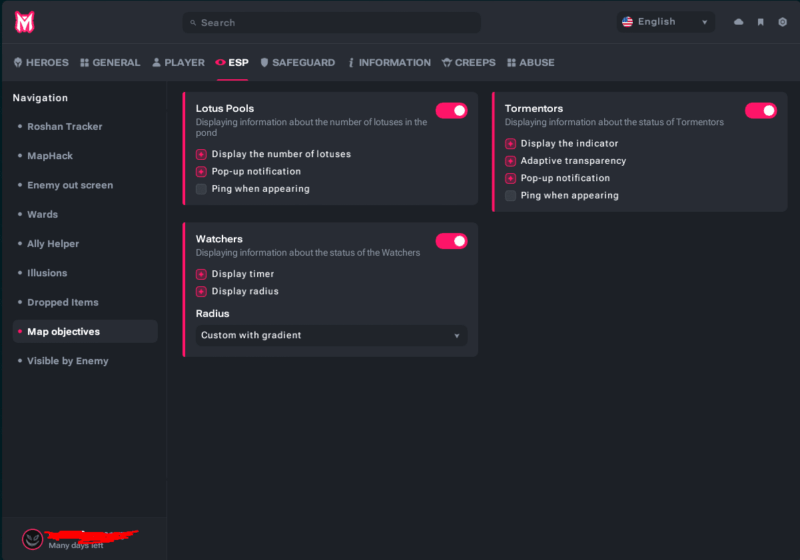Click the Creeps tab icon

[447, 62]
